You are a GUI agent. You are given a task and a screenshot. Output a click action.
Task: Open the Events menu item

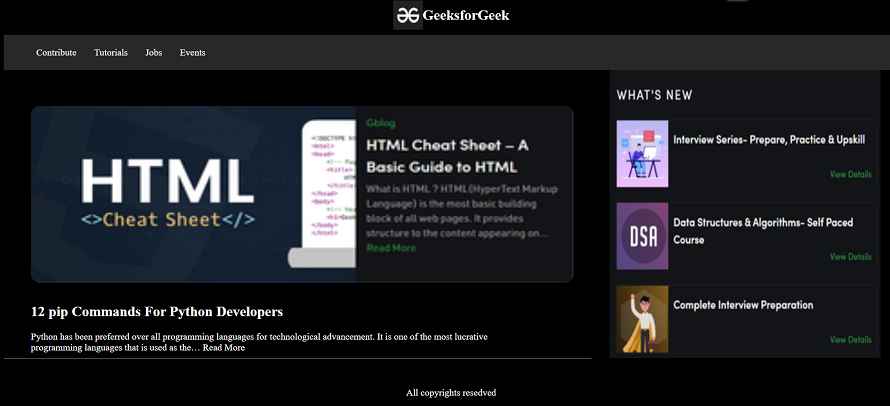tap(192, 53)
